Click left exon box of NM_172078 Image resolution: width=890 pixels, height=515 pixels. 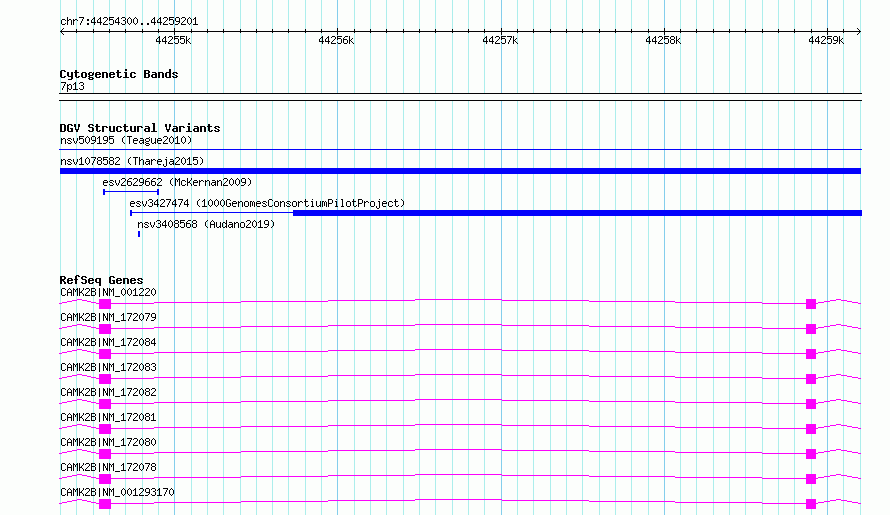coord(105,479)
